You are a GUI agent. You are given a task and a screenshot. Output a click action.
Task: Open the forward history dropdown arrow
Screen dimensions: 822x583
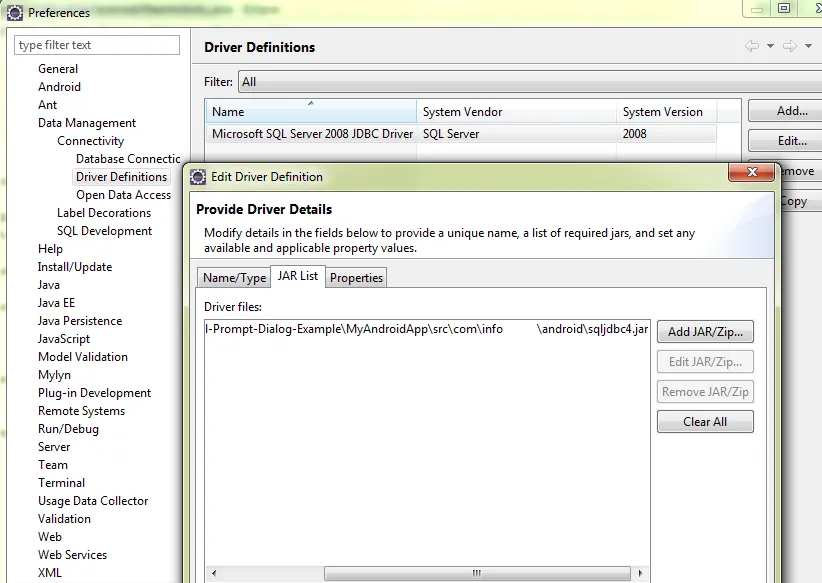tap(806, 47)
